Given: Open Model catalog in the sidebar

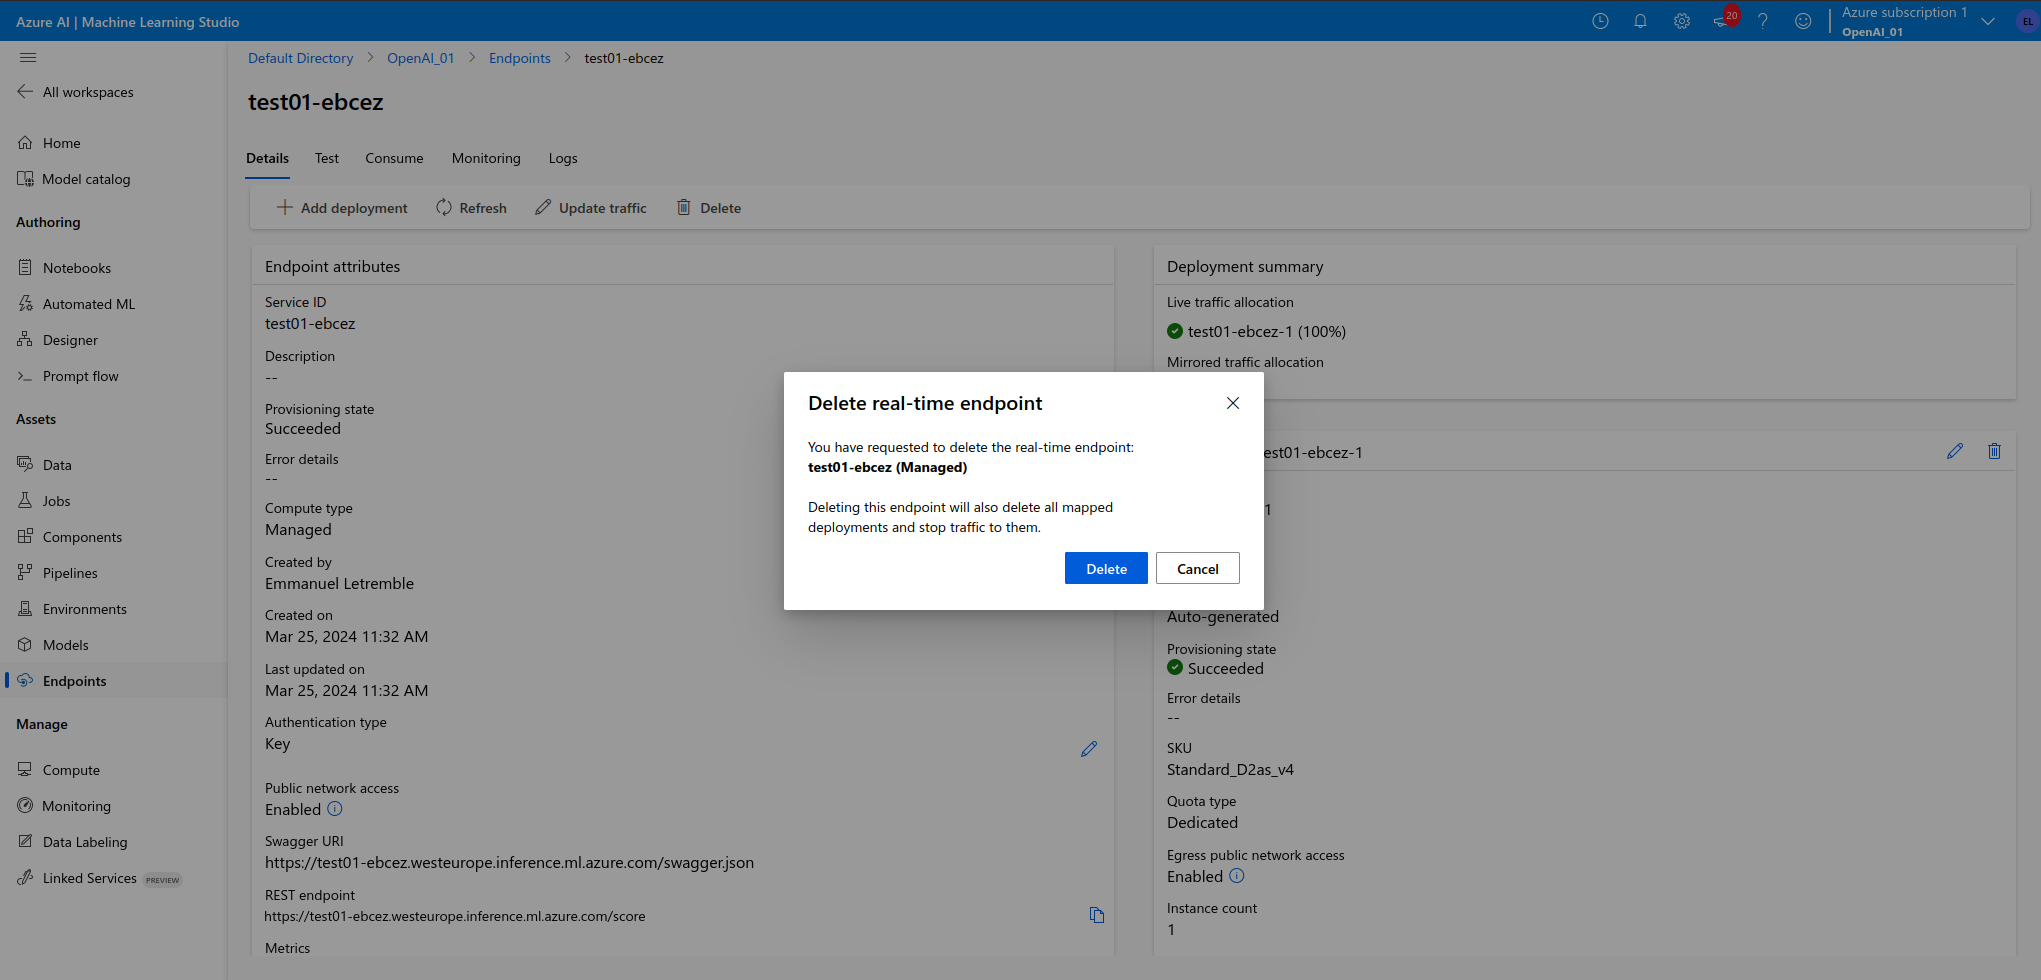Looking at the screenshot, I should 74,179.
